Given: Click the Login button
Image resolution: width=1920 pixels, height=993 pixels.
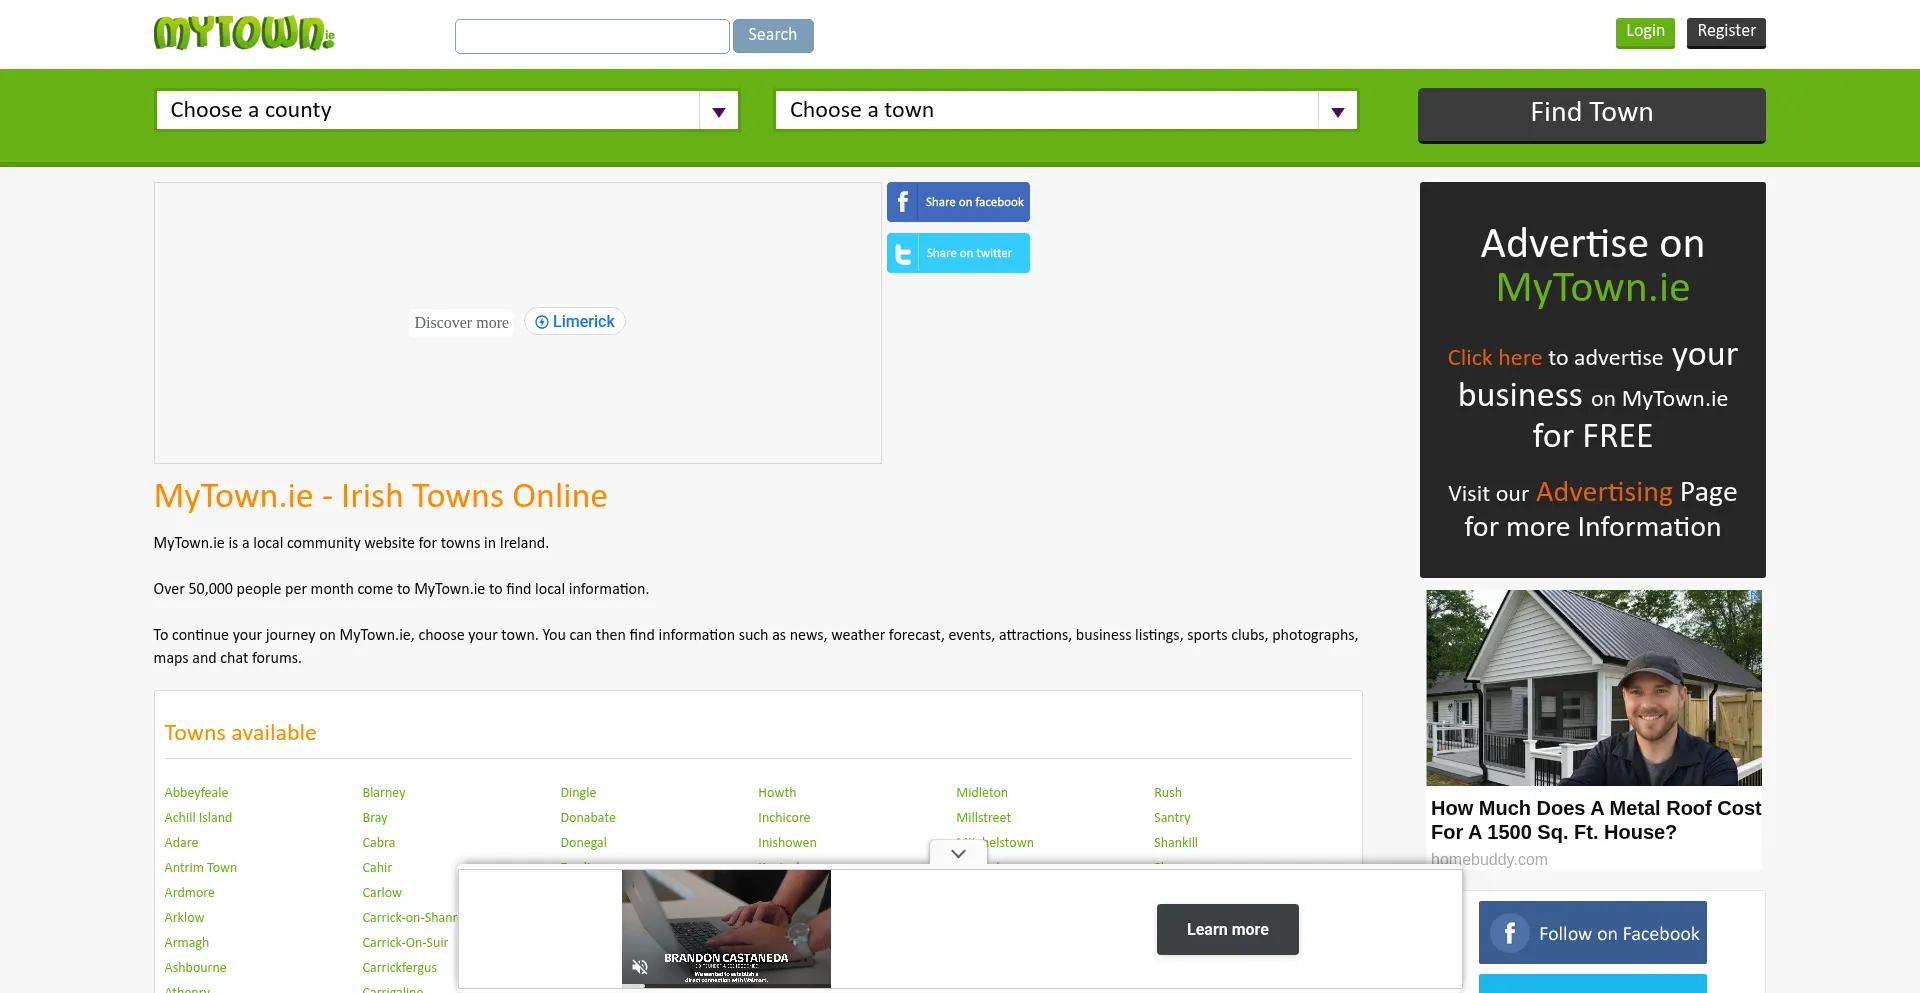Looking at the screenshot, I should (1644, 32).
